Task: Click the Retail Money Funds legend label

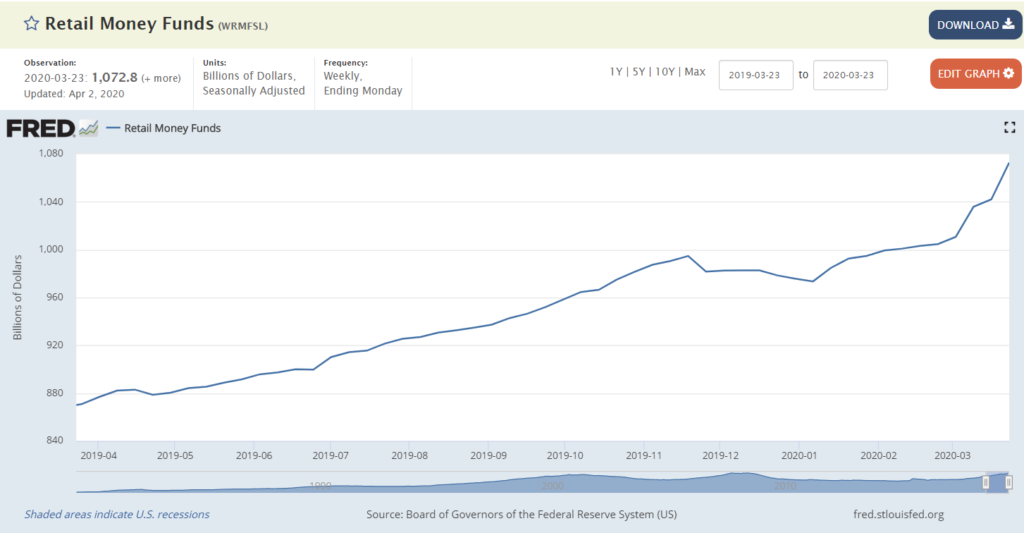Action: point(172,128)
